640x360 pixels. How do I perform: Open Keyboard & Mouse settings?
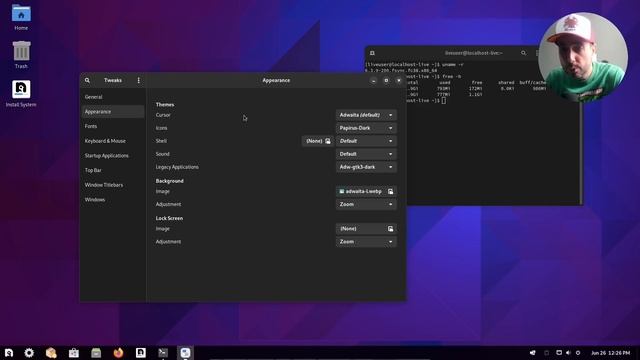tap(113, 141)
